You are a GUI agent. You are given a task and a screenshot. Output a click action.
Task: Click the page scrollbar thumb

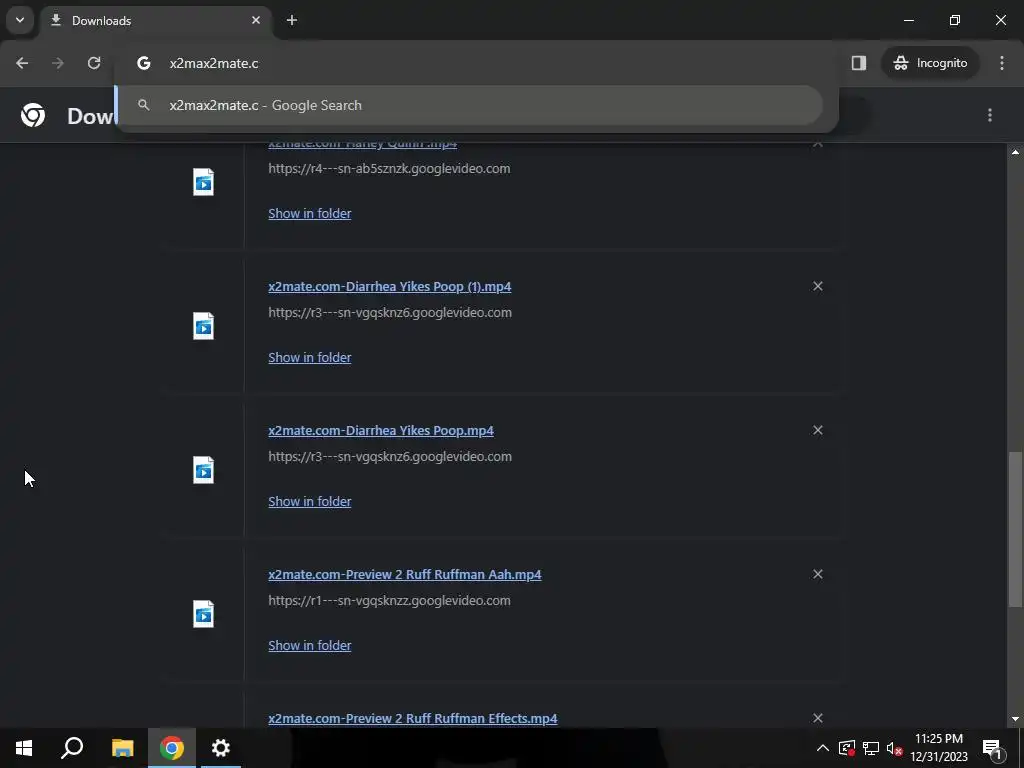click(1015, 529)
